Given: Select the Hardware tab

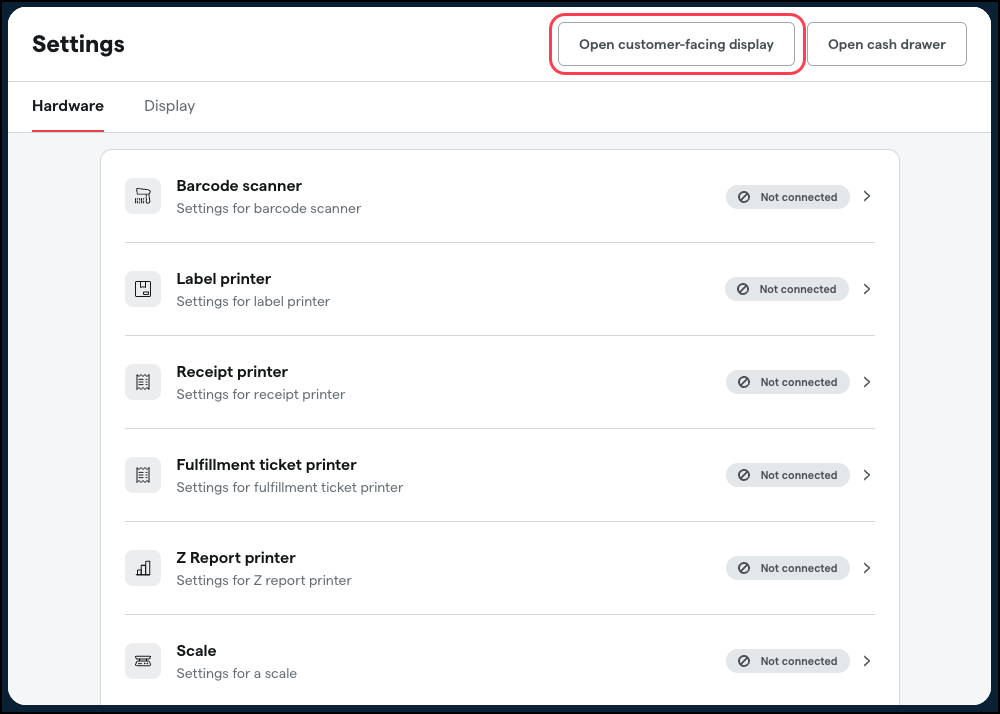Looking at the screenshot, I should tap(67, 106).
